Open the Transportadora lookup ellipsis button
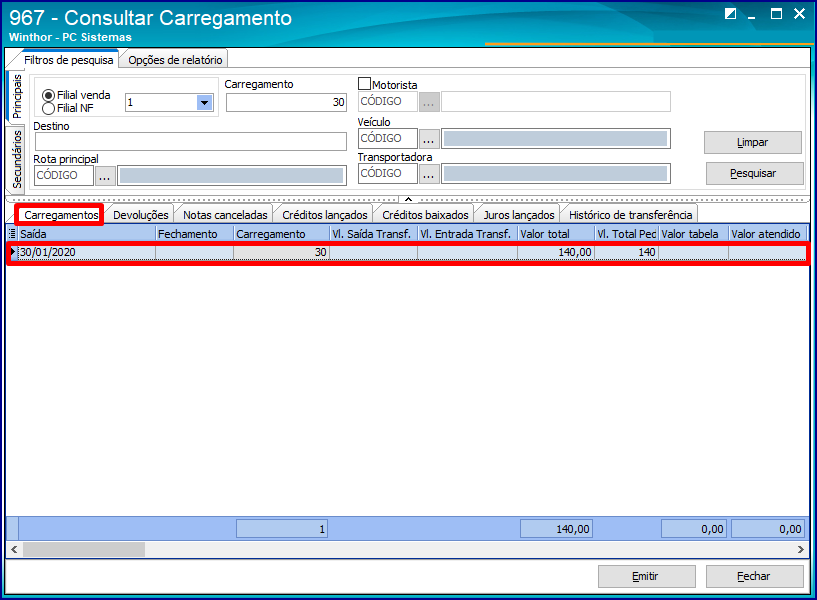 [428, 174]
